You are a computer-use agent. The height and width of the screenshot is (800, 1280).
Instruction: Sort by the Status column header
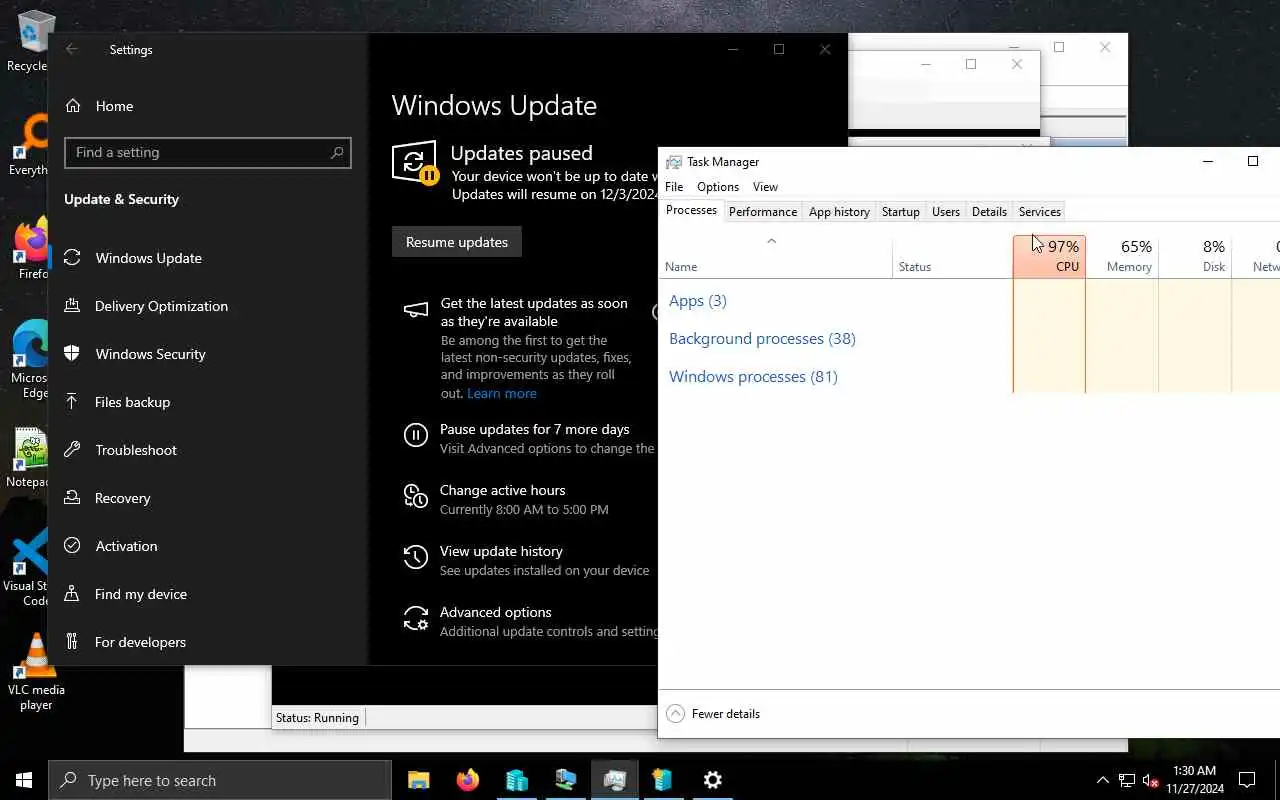pos(953,256)
